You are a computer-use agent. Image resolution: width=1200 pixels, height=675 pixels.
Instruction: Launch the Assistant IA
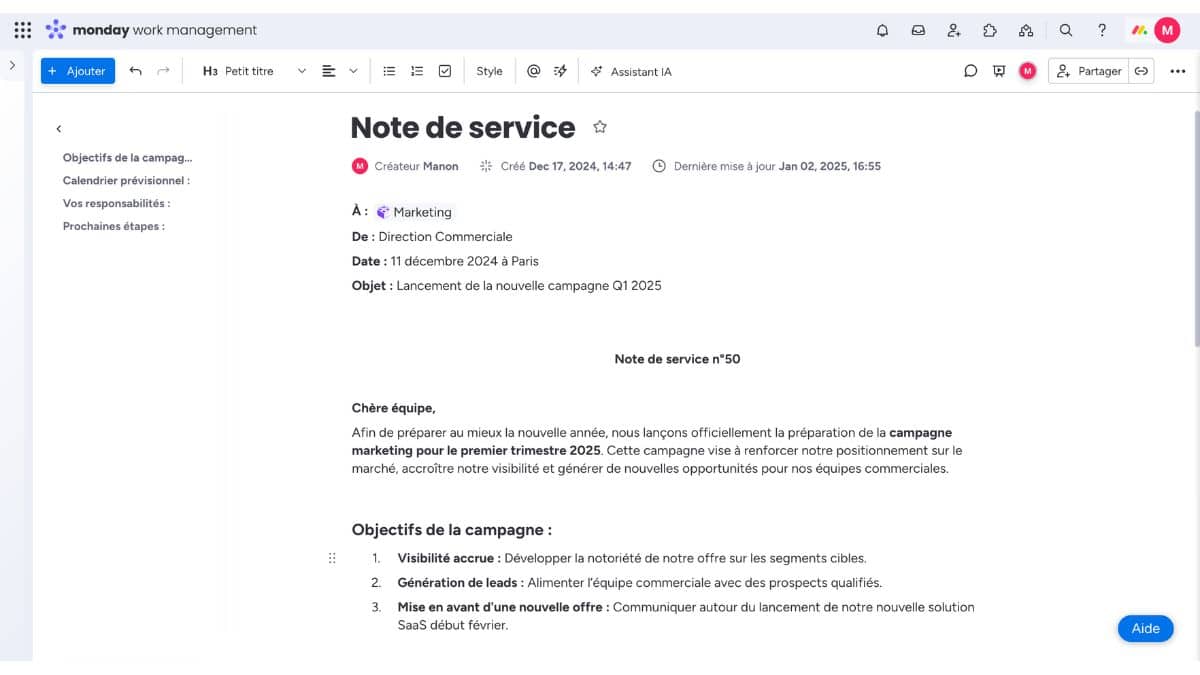click(x=631, y=71)
